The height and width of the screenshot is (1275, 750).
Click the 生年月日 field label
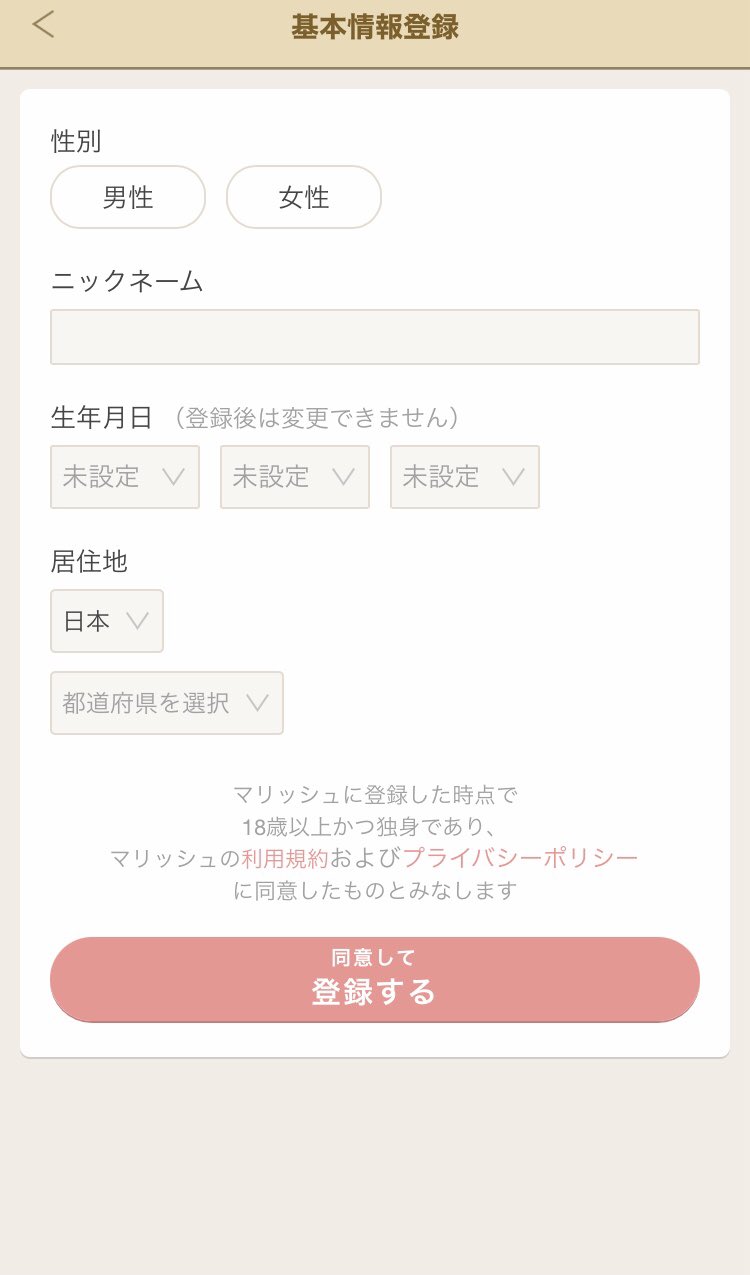click(x=101, y=417)
